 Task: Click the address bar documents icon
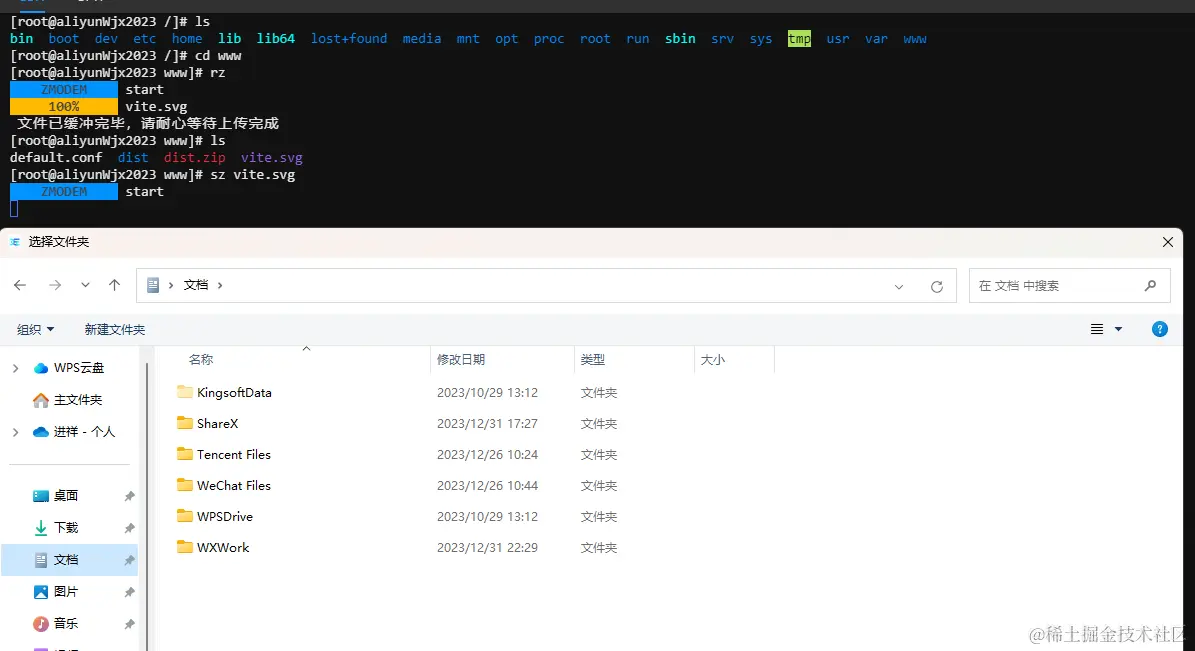[153, 285]
